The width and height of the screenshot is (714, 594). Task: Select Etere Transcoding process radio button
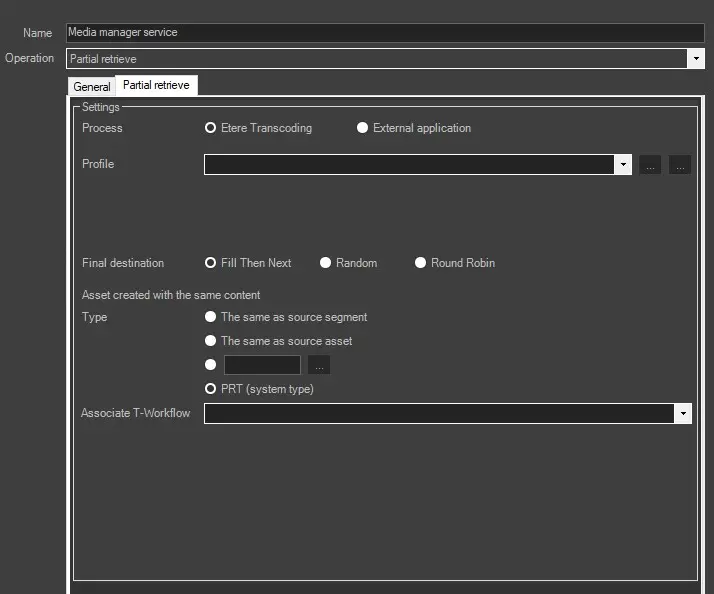(211, 128)
